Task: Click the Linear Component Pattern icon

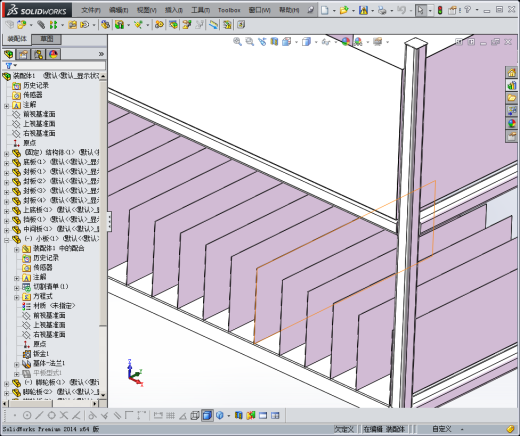Action: click(x=53, y=25)
